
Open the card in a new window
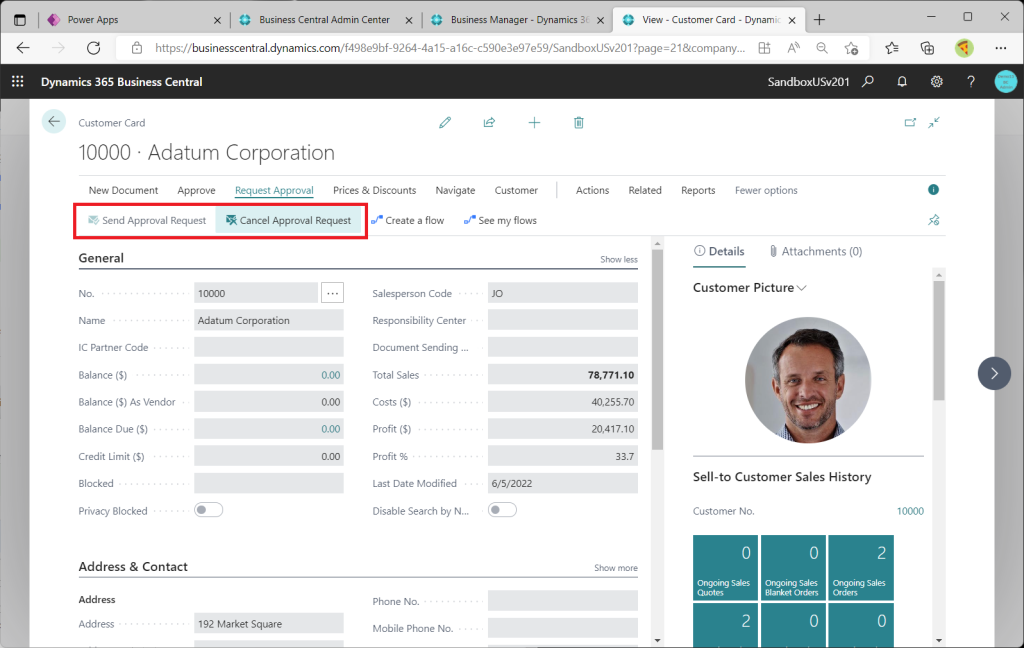point(910,122)
